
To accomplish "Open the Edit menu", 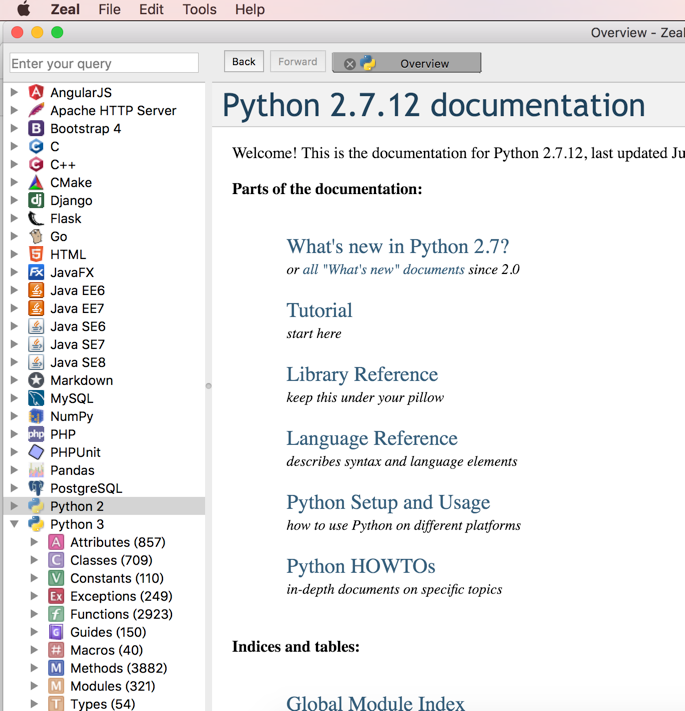I will (x=151, y=10).
